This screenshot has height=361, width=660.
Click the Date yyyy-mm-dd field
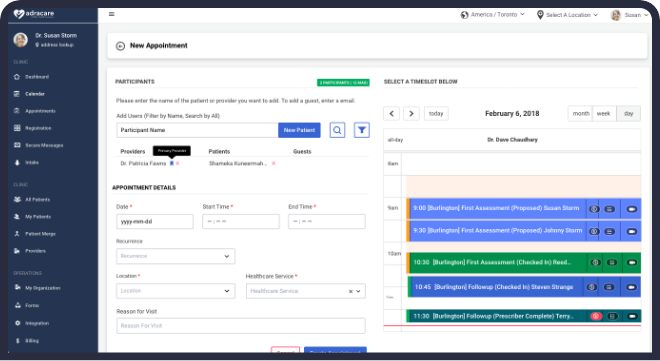click(154, 222)
